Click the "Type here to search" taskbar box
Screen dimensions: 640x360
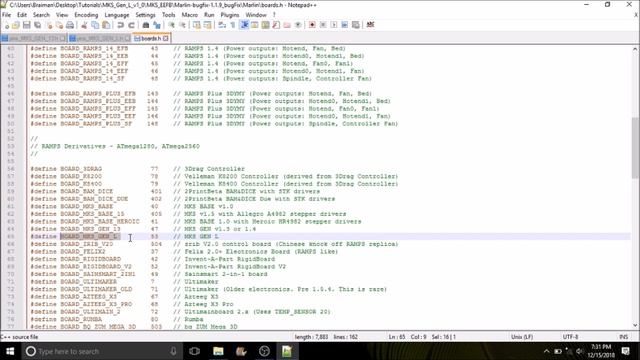pyautogui.click(x=102, y=351)
